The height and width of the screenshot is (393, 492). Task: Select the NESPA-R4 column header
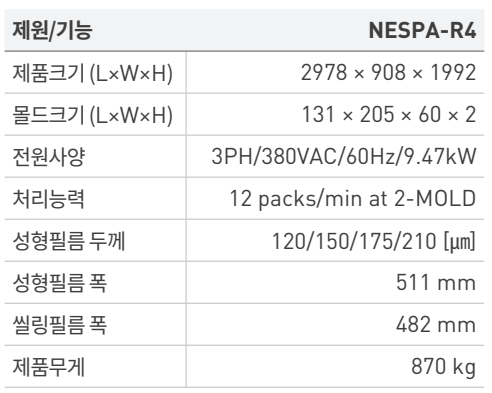(422, 31)
